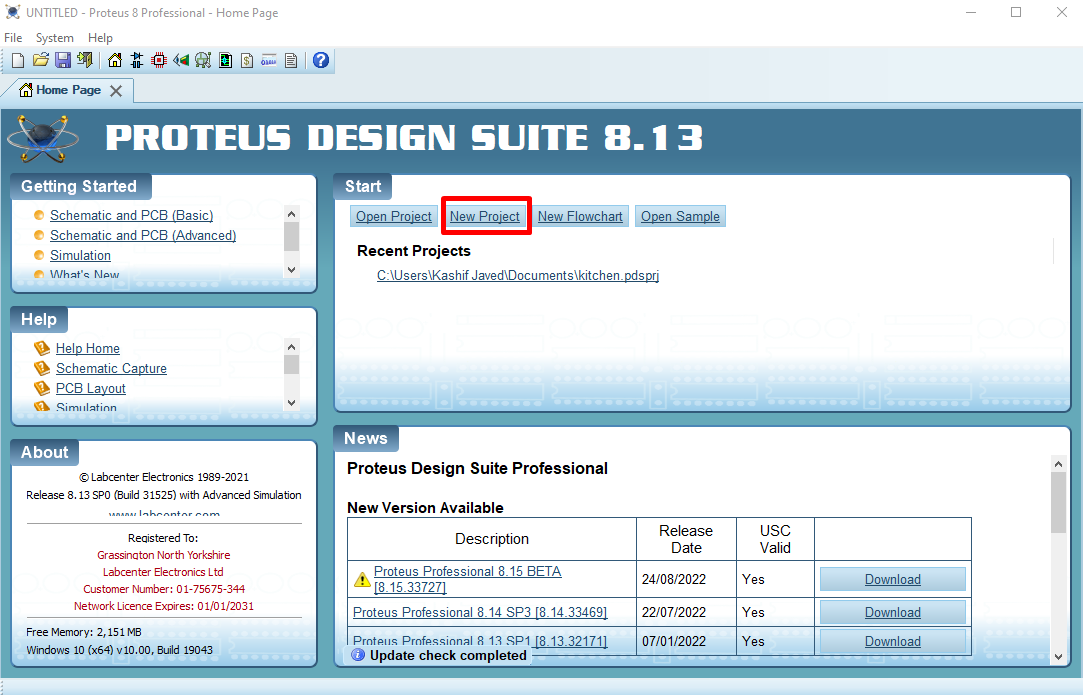
Task: Click the Home Page house toolbar icon
Action: tap(115, 61)
